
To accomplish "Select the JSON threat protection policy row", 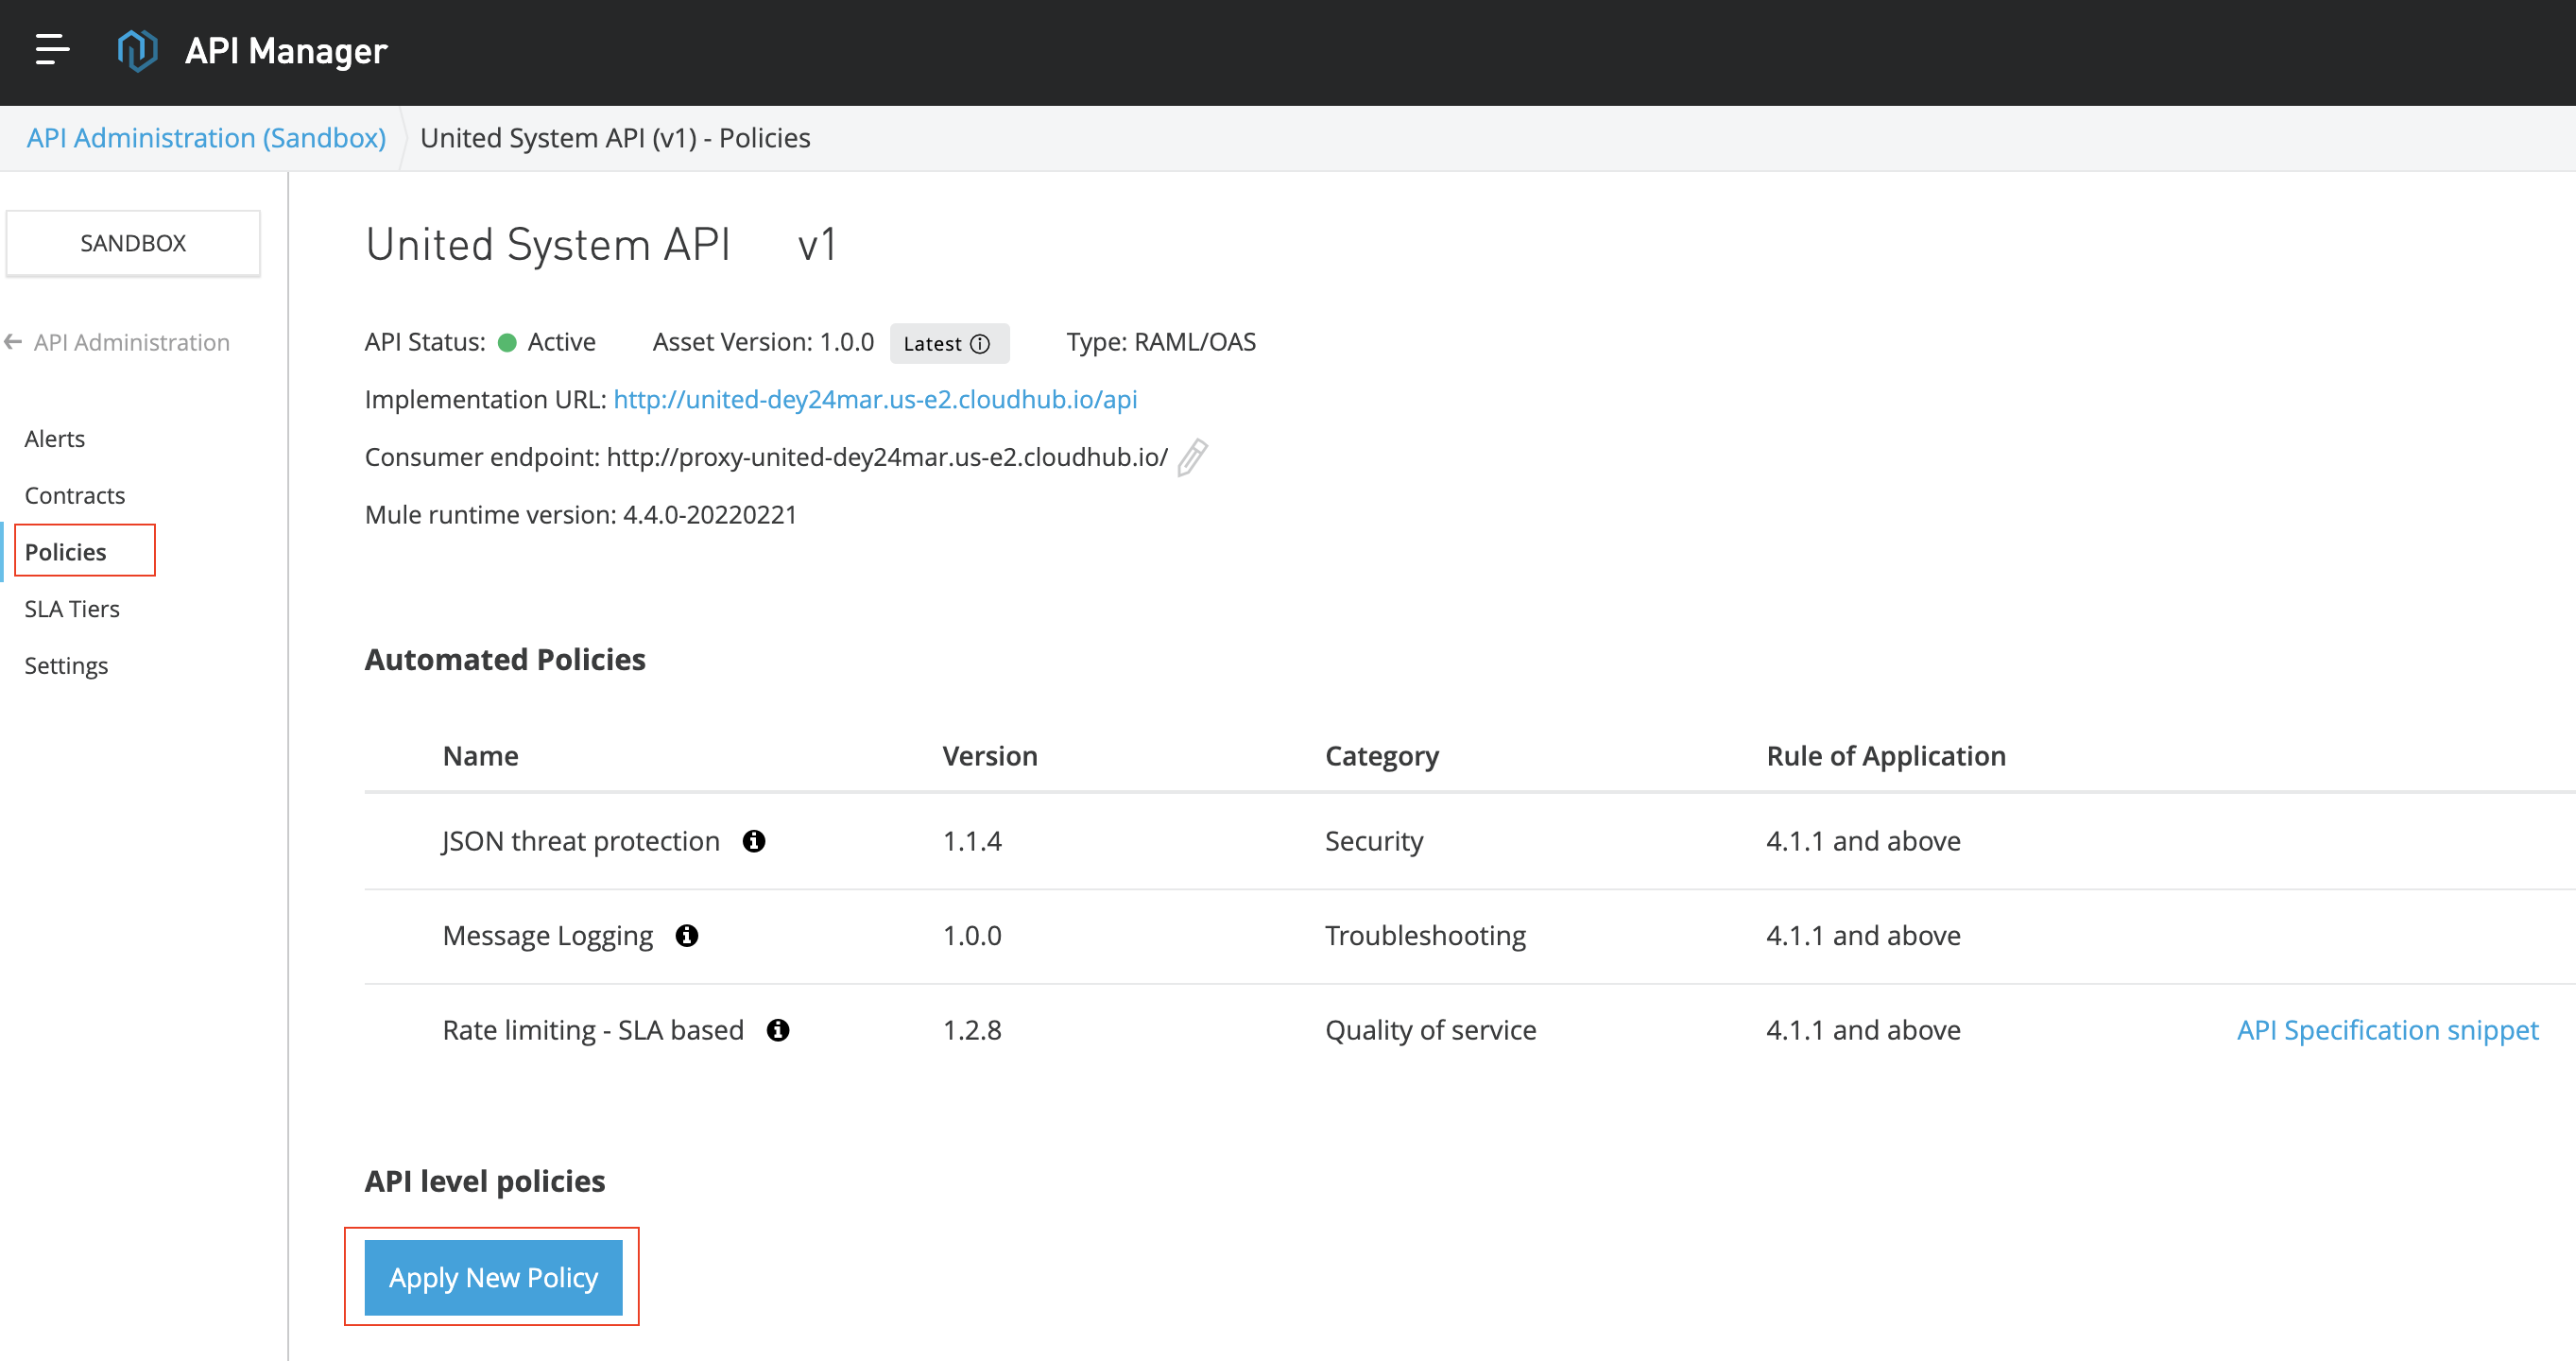I will (x=580, y=840).
